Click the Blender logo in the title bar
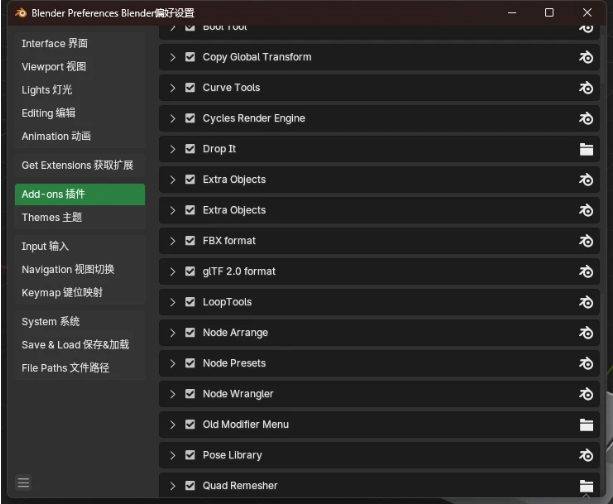Viewport: 613px width, 504px height. coord(21,13)
